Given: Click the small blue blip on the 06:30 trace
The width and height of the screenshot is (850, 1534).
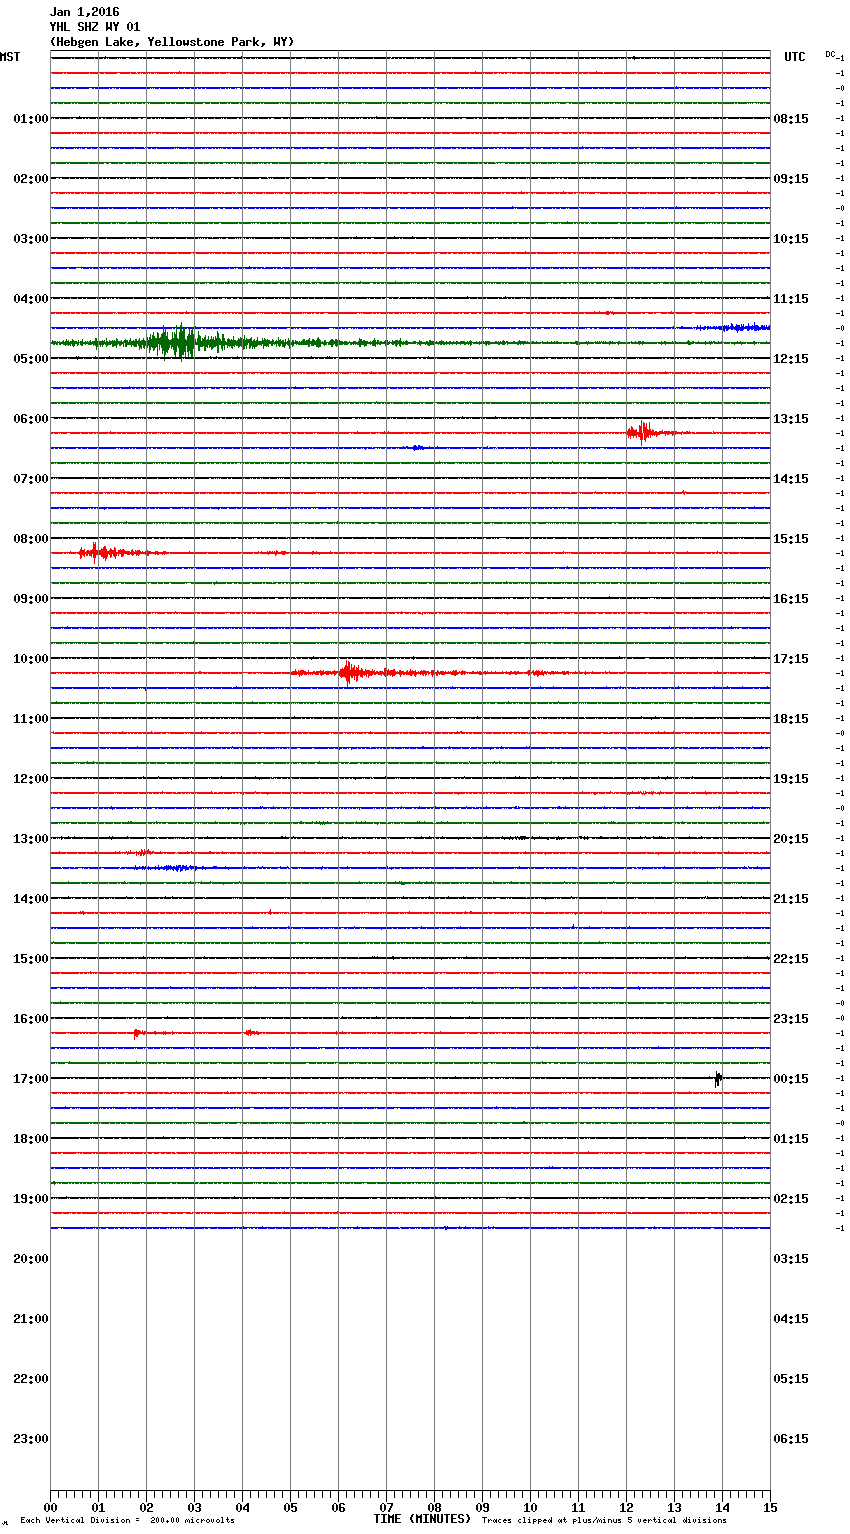Looking at the screenshot, I should click(418, 448).
